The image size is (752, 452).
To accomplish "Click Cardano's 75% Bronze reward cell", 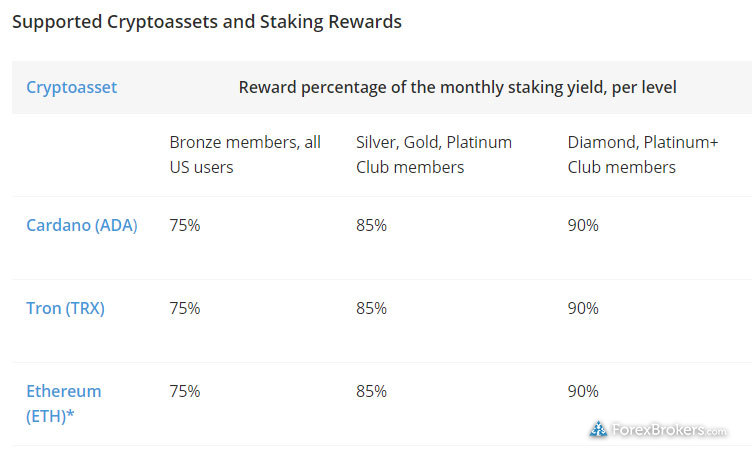I will coord(185,225).
